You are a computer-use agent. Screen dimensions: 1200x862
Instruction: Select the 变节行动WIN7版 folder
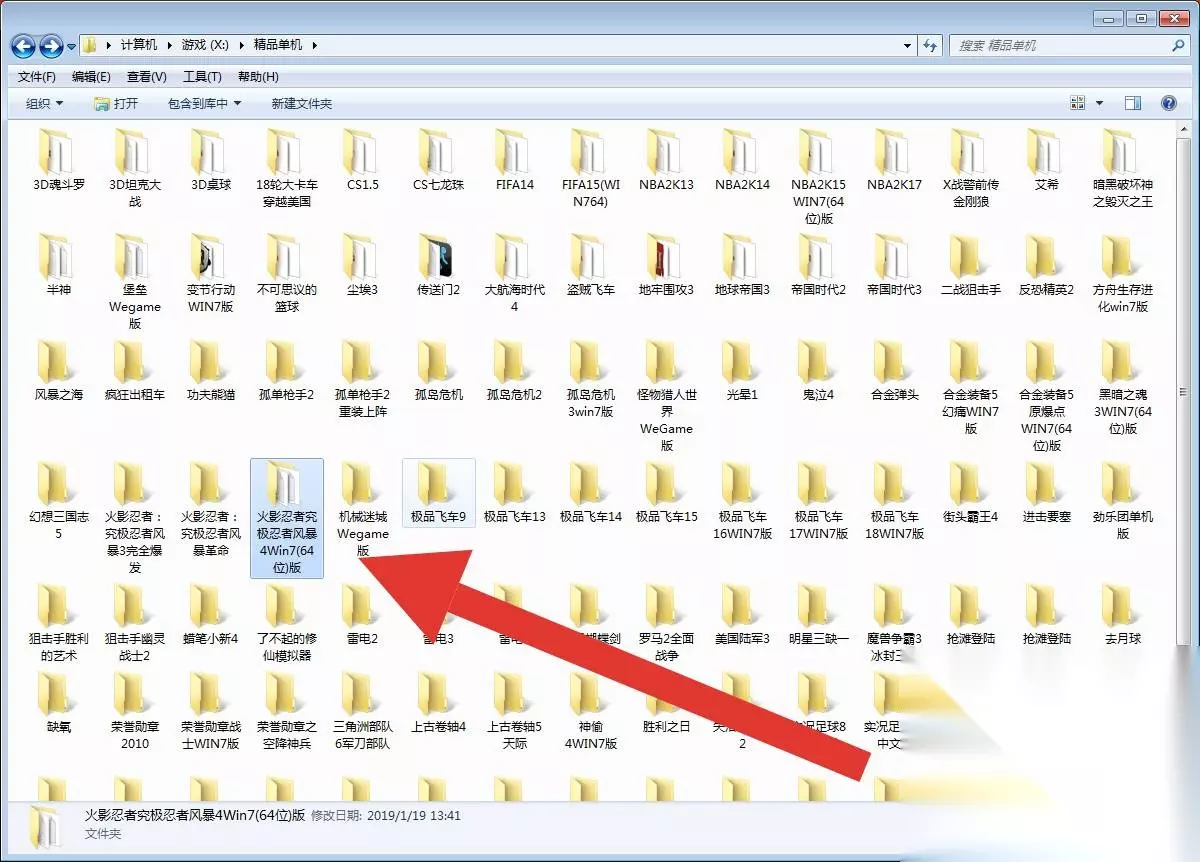coord(211,273)
